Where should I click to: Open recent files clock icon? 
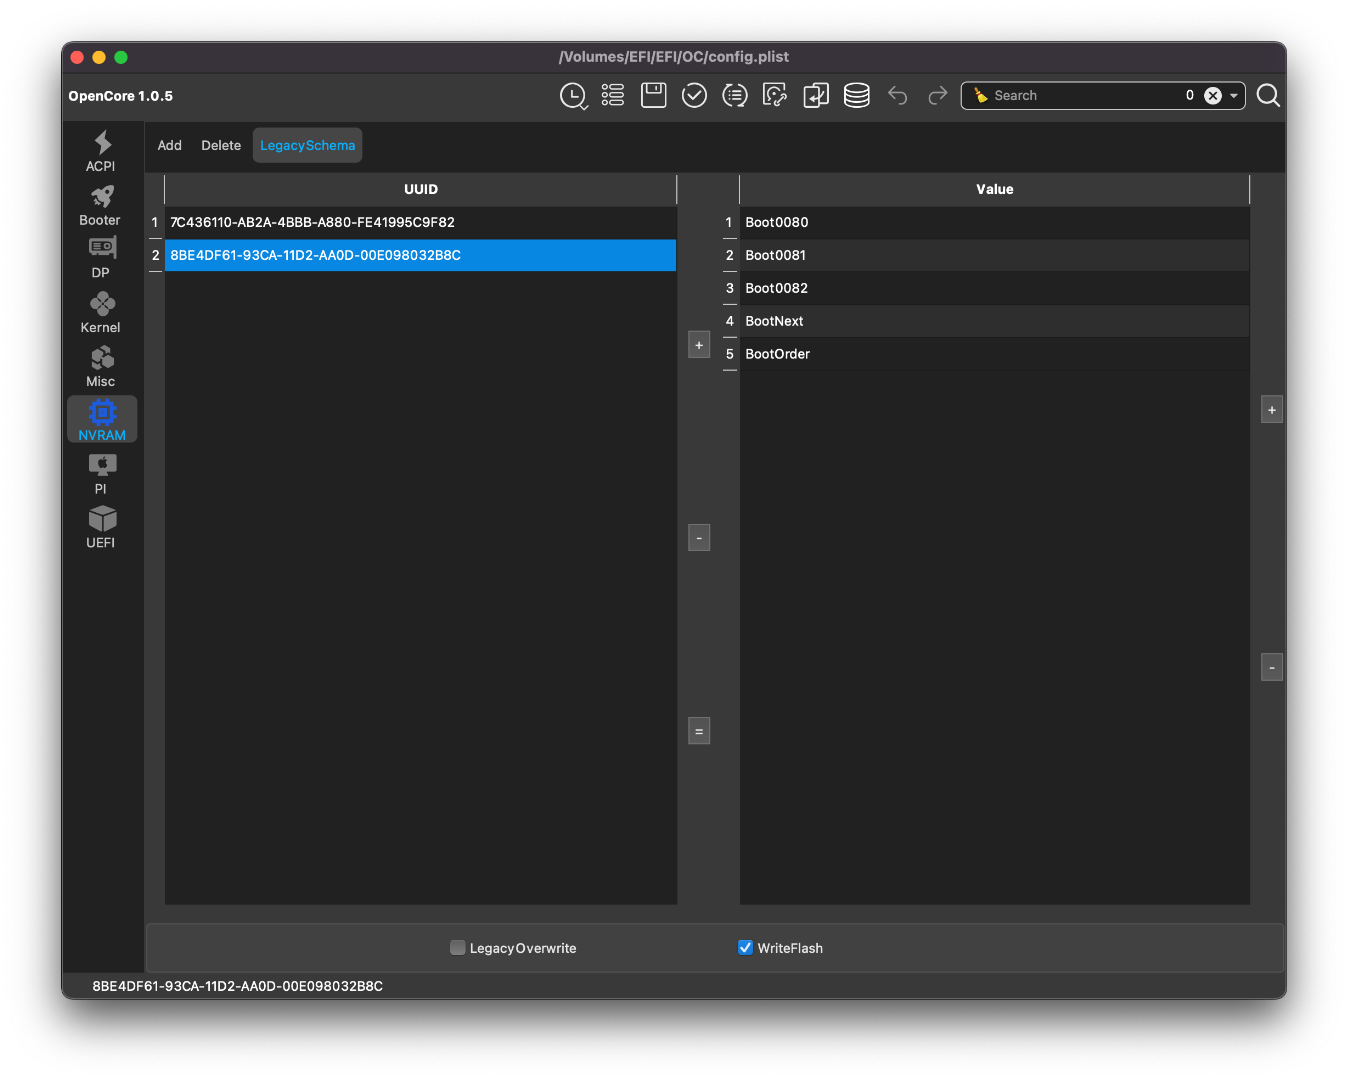(573, 95)
